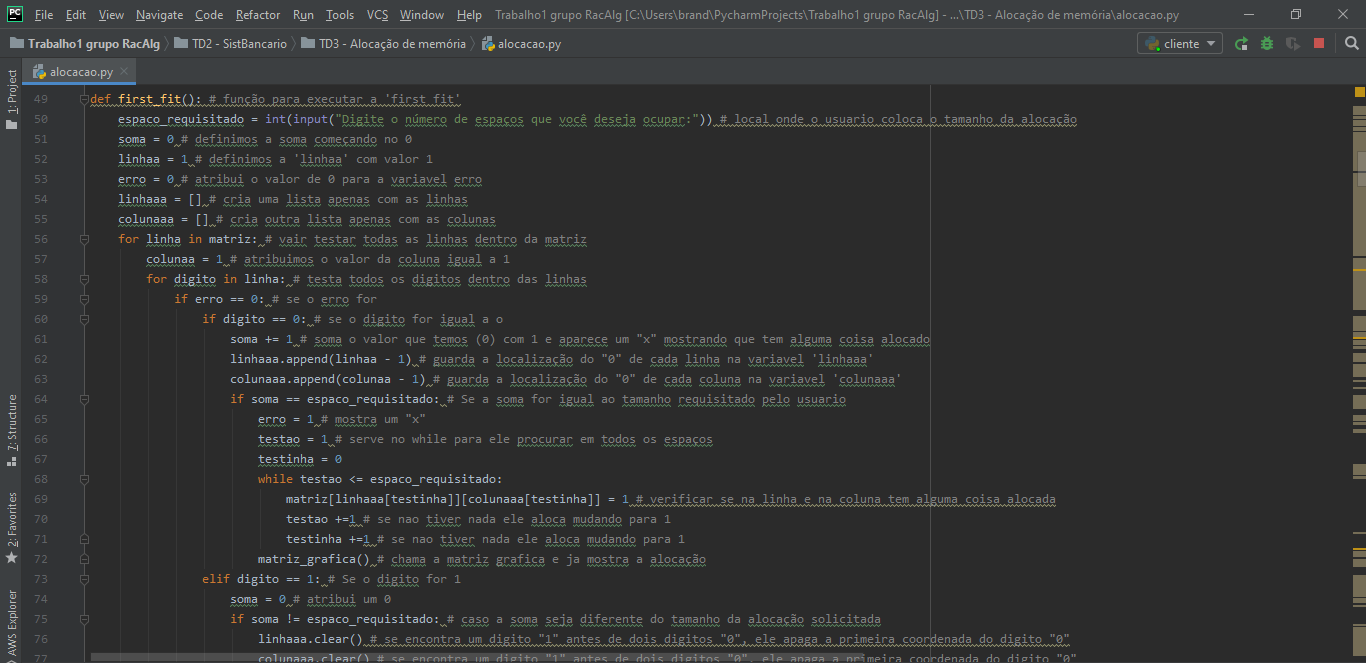1366x663 pixels.
Task: Collapse the 'if erro == 0' block at line 59
Action: [x=84, y=299]
